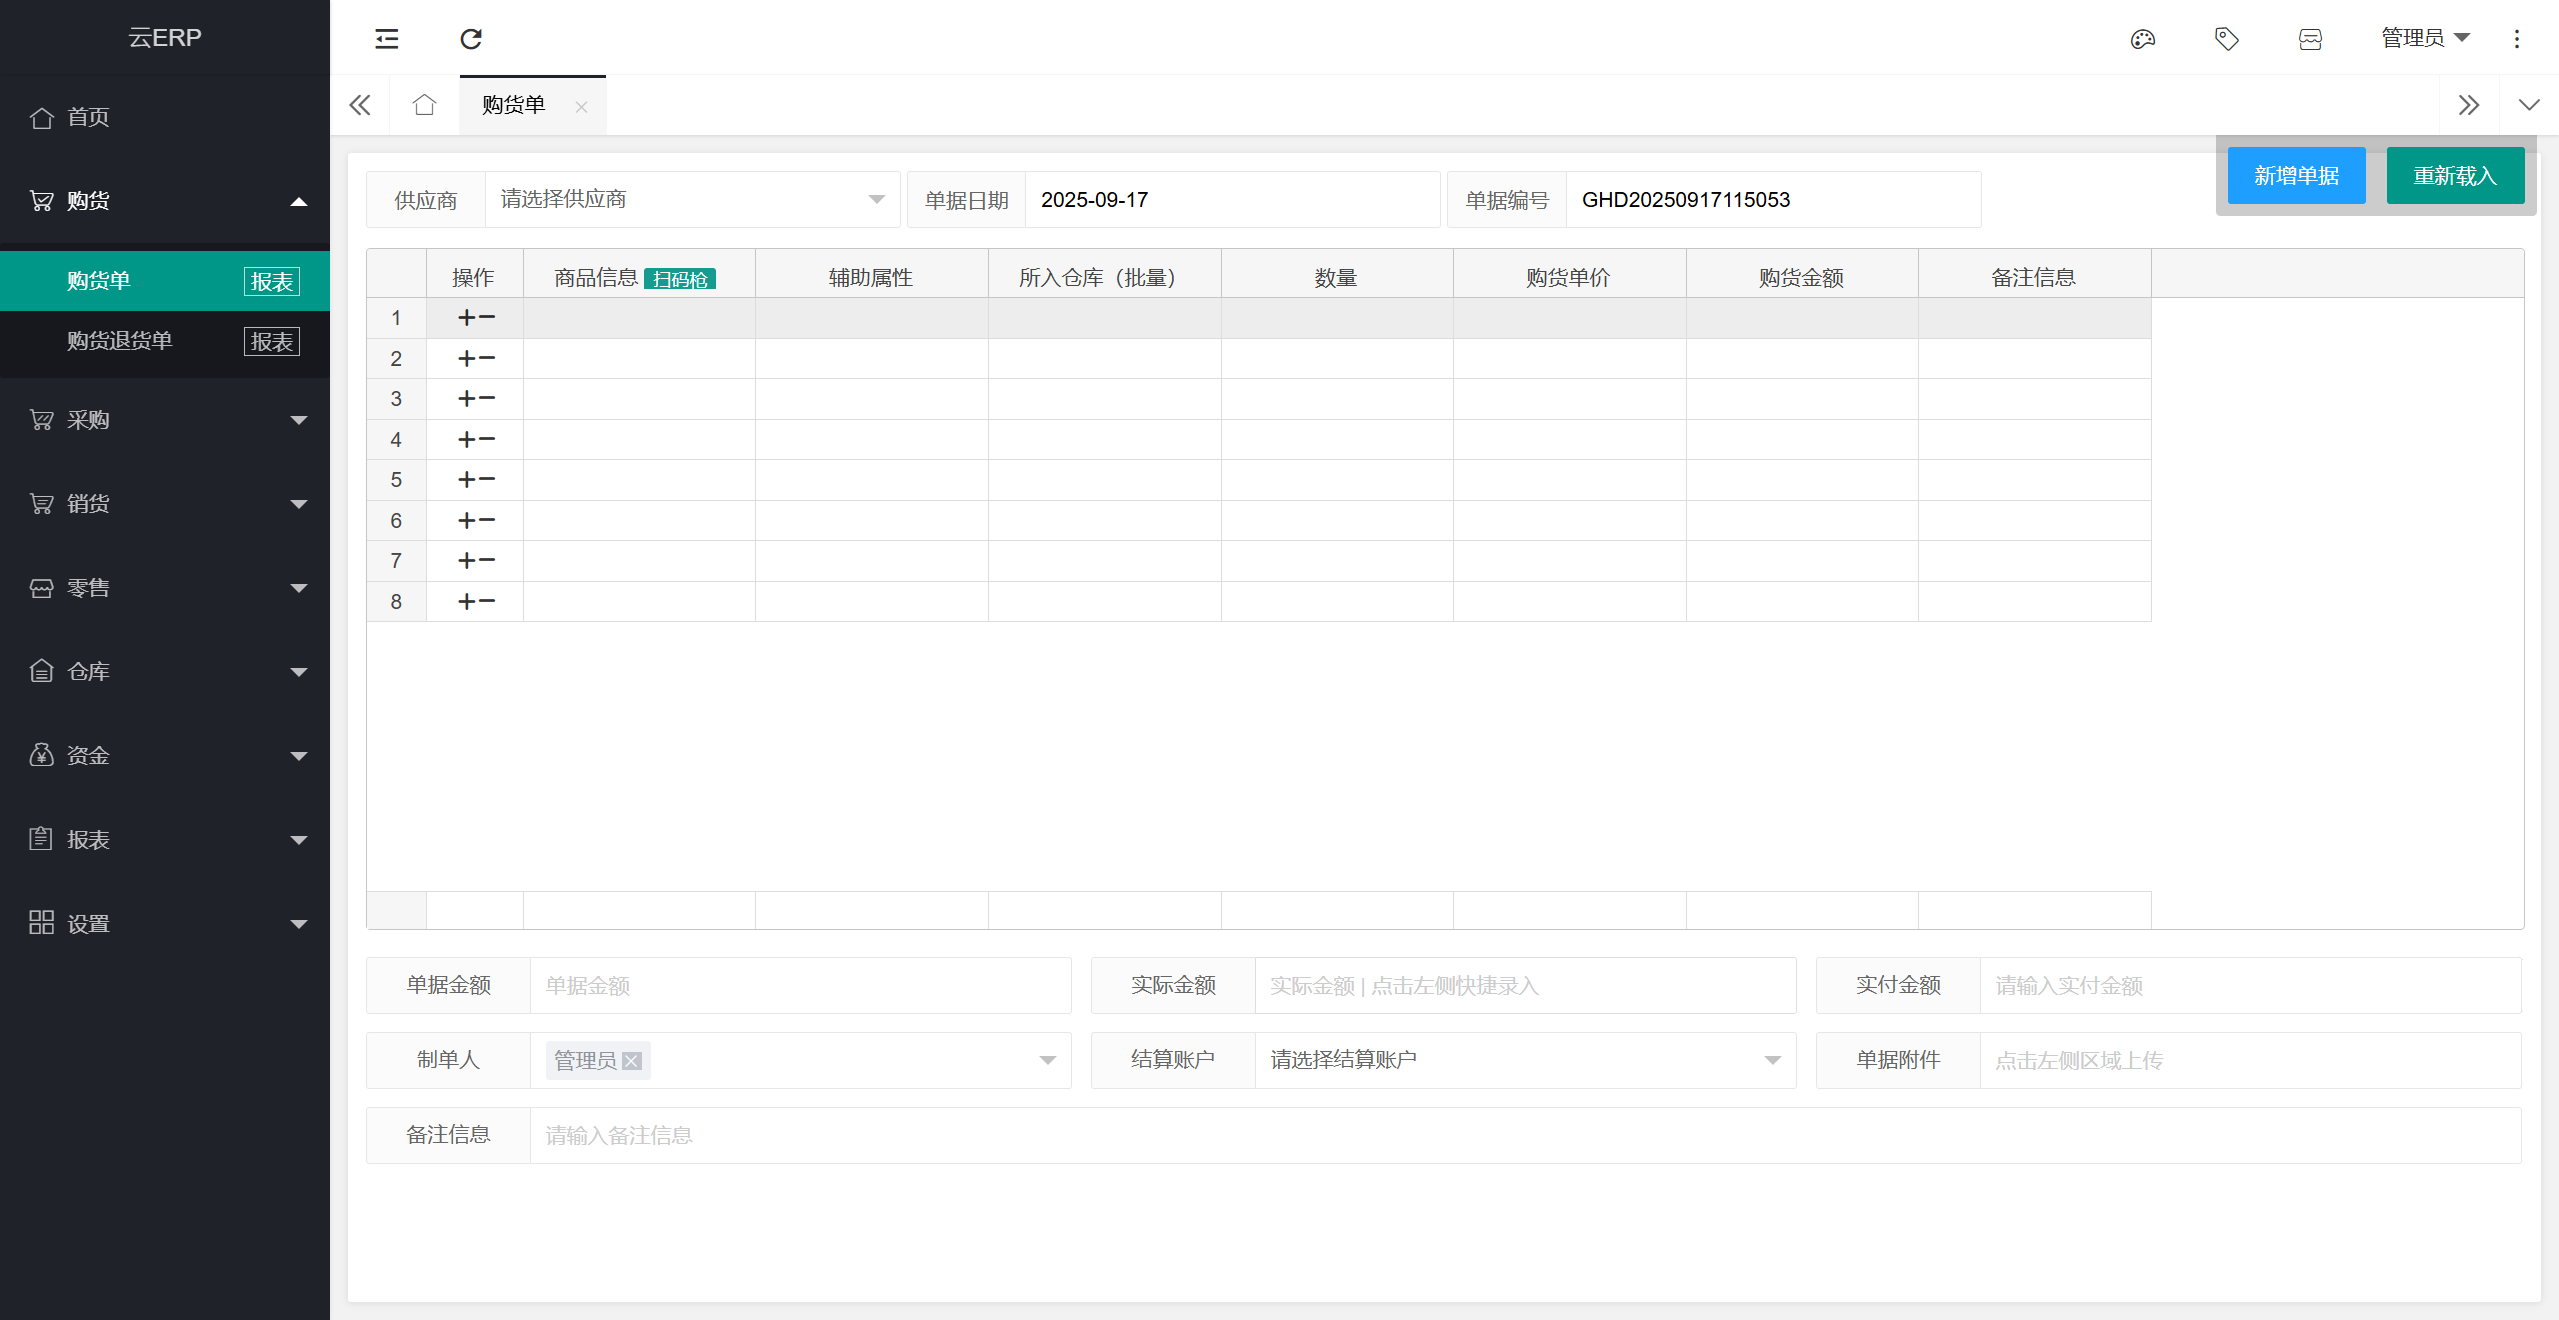
Task: Click the 单据日期 date field
Action: [x=1230, y=200]
